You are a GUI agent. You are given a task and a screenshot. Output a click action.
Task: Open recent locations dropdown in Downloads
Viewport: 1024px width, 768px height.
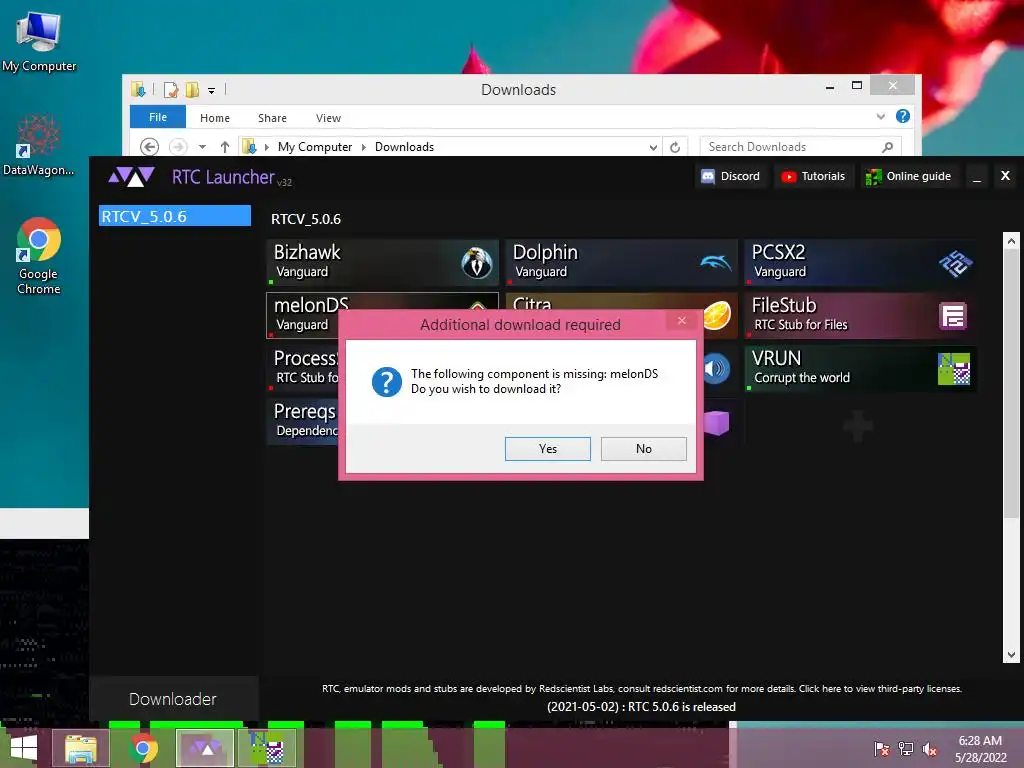pyautogui.click(x=202, y=147)
